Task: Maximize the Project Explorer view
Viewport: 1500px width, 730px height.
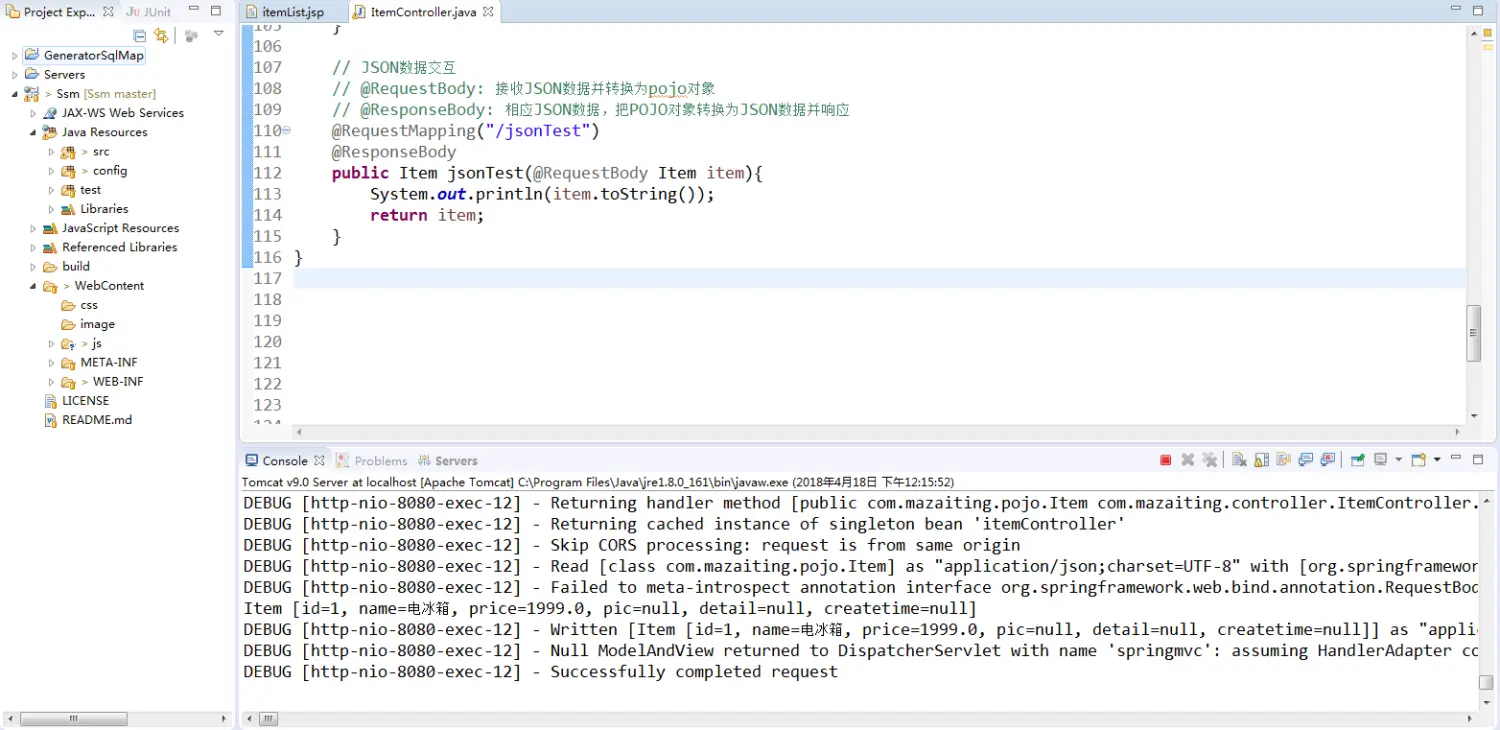Action: click(x=216, y=11)
